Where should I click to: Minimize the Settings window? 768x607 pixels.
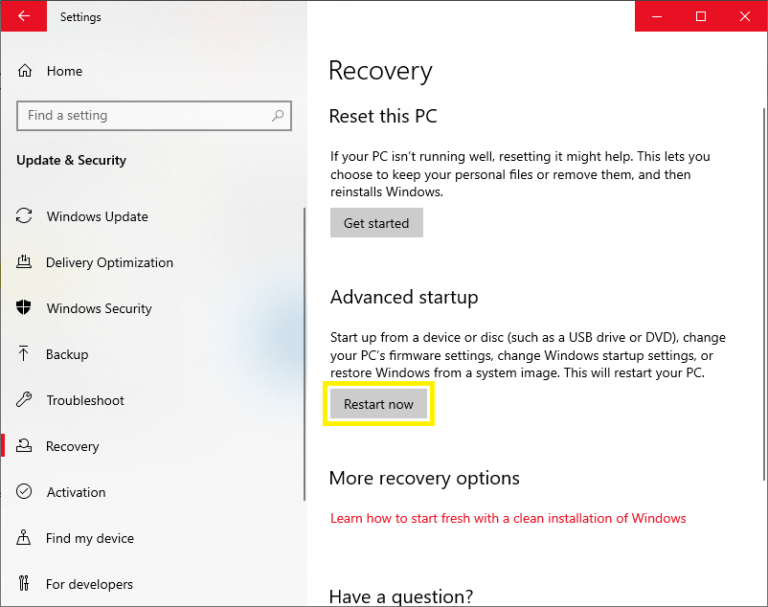click(x=657, y=16)
